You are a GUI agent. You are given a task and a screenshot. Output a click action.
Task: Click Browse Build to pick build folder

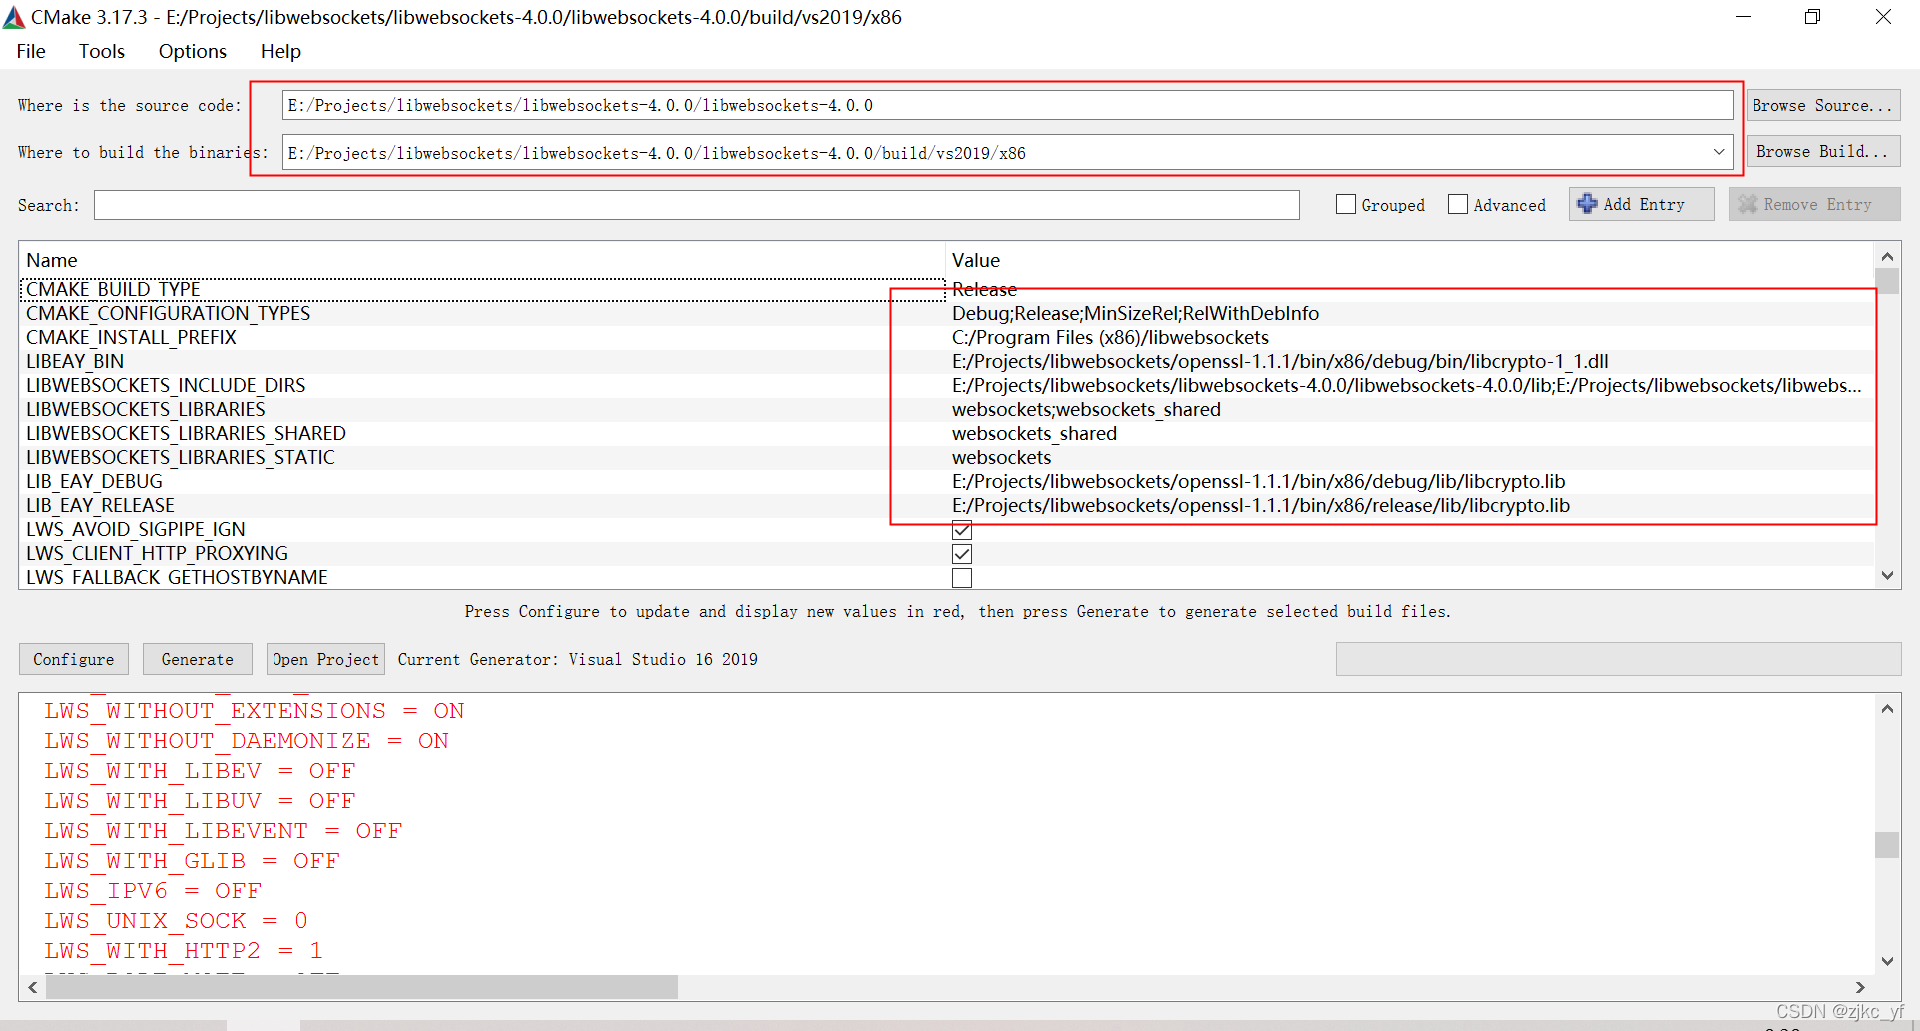point(1822,151)
